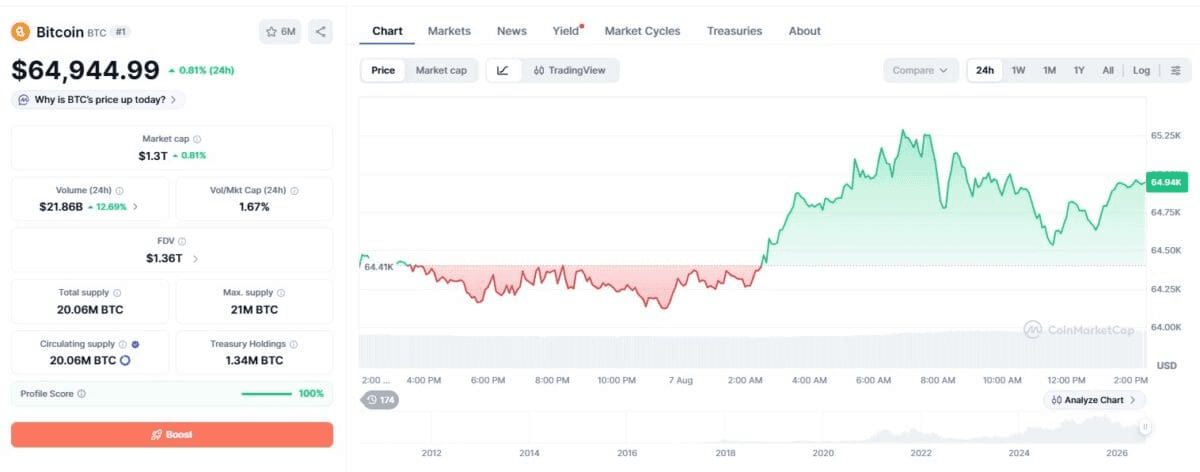1200x472 pixels.
Task: Click the Volume (24h) info icon
Action: click(120, 190)
